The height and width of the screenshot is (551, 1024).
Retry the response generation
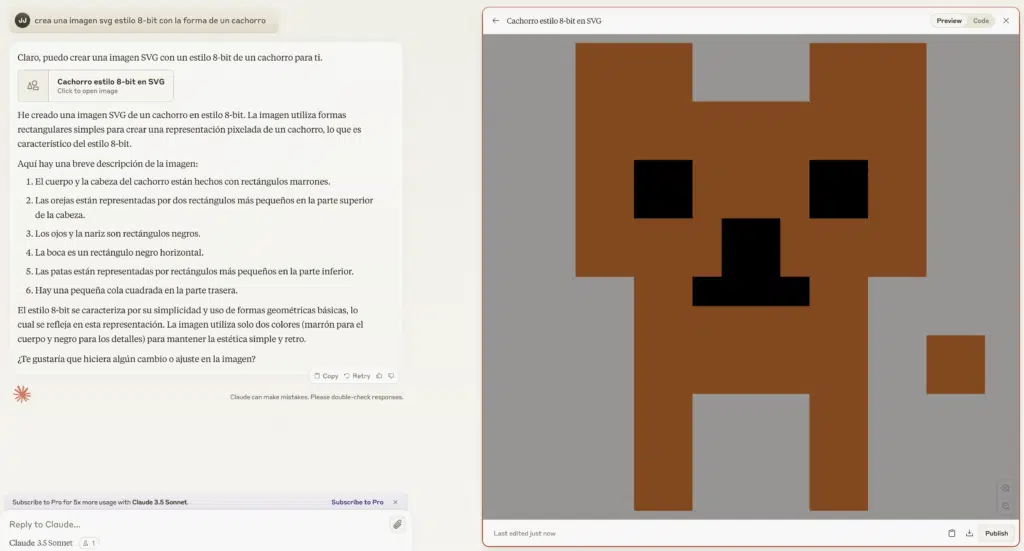tap(357, 376)
